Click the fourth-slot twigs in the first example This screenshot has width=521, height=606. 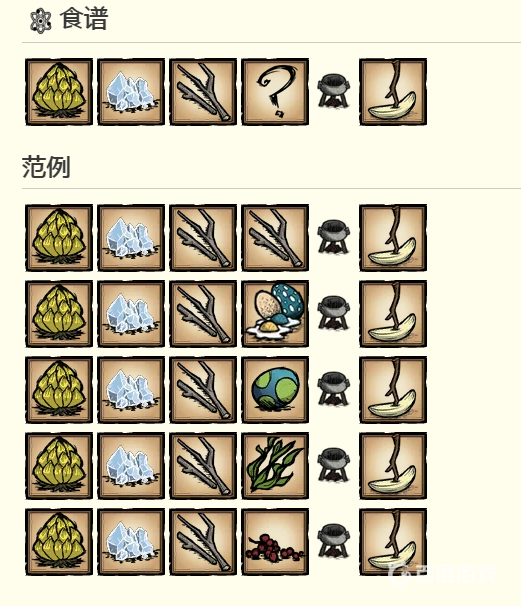pos(275,238)
